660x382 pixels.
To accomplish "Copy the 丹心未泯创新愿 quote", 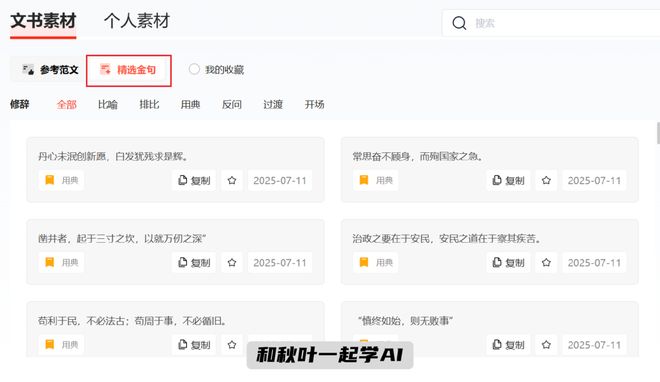I will (x=194, y=180).
